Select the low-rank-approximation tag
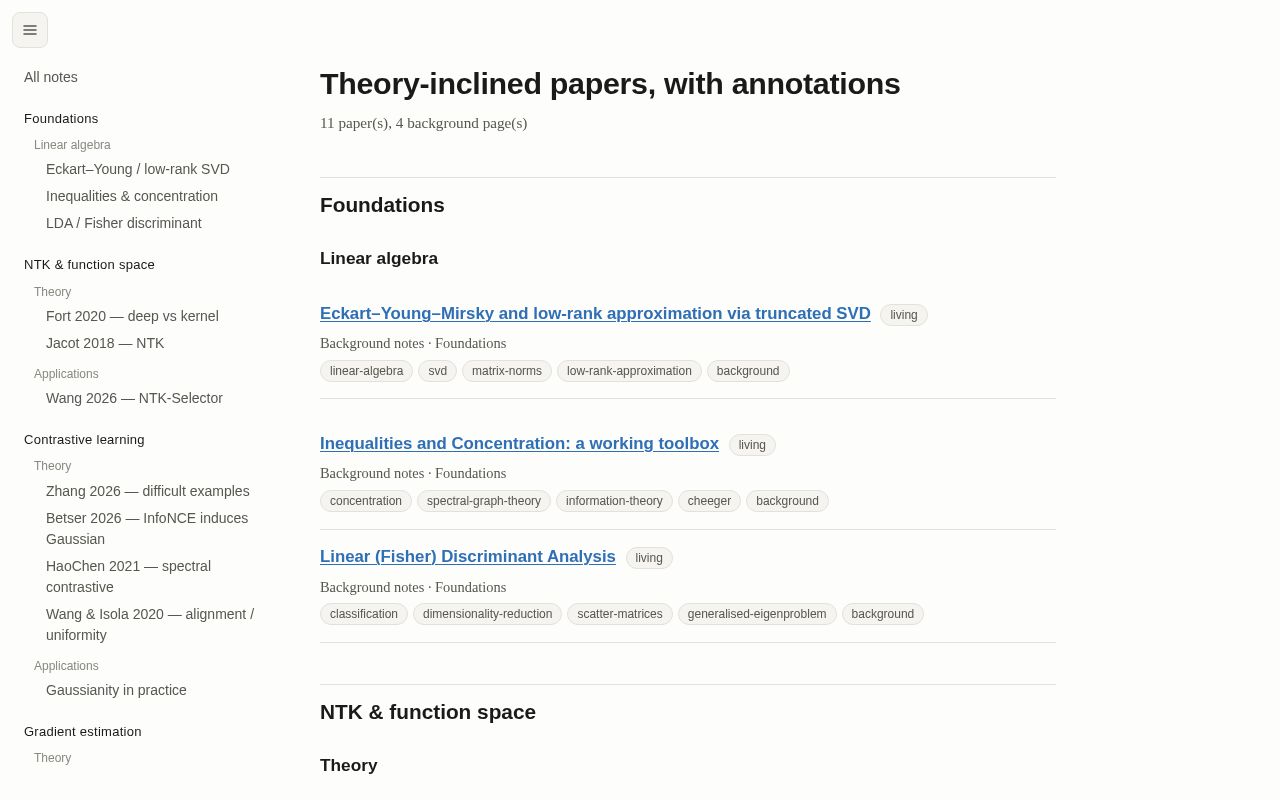The image size is (1280, 800). 629,371
